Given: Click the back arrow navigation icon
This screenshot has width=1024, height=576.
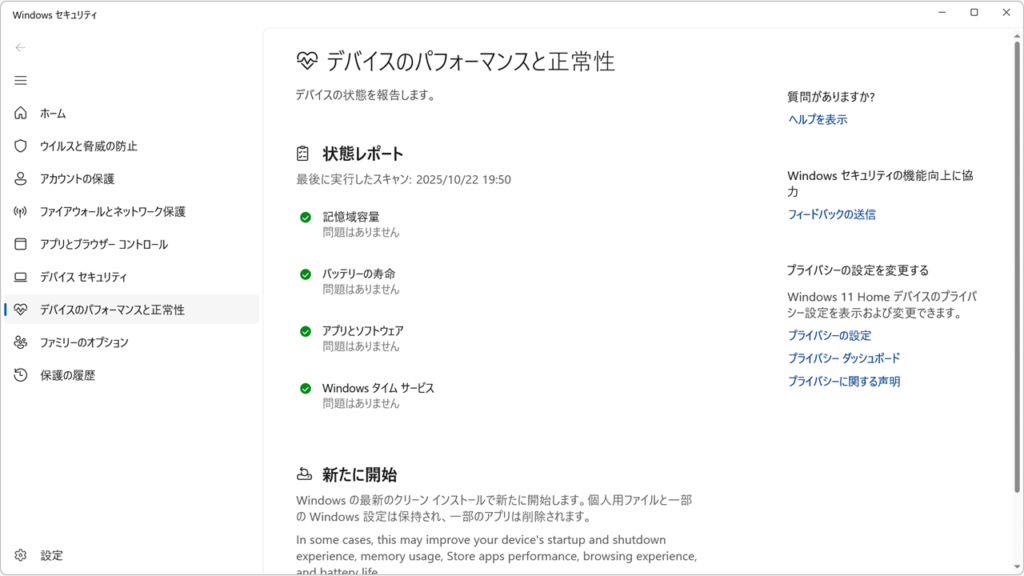Looking at the screenshot, I should pyautogui.click(x=20, y=47).
